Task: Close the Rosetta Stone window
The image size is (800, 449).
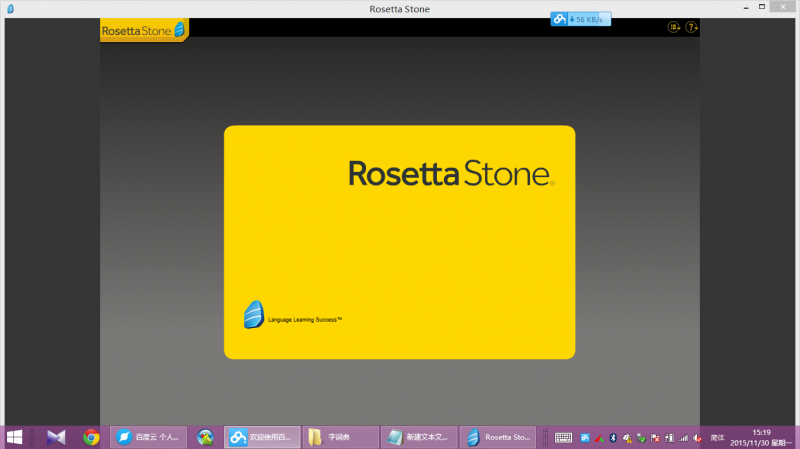Action: point(783,7)
